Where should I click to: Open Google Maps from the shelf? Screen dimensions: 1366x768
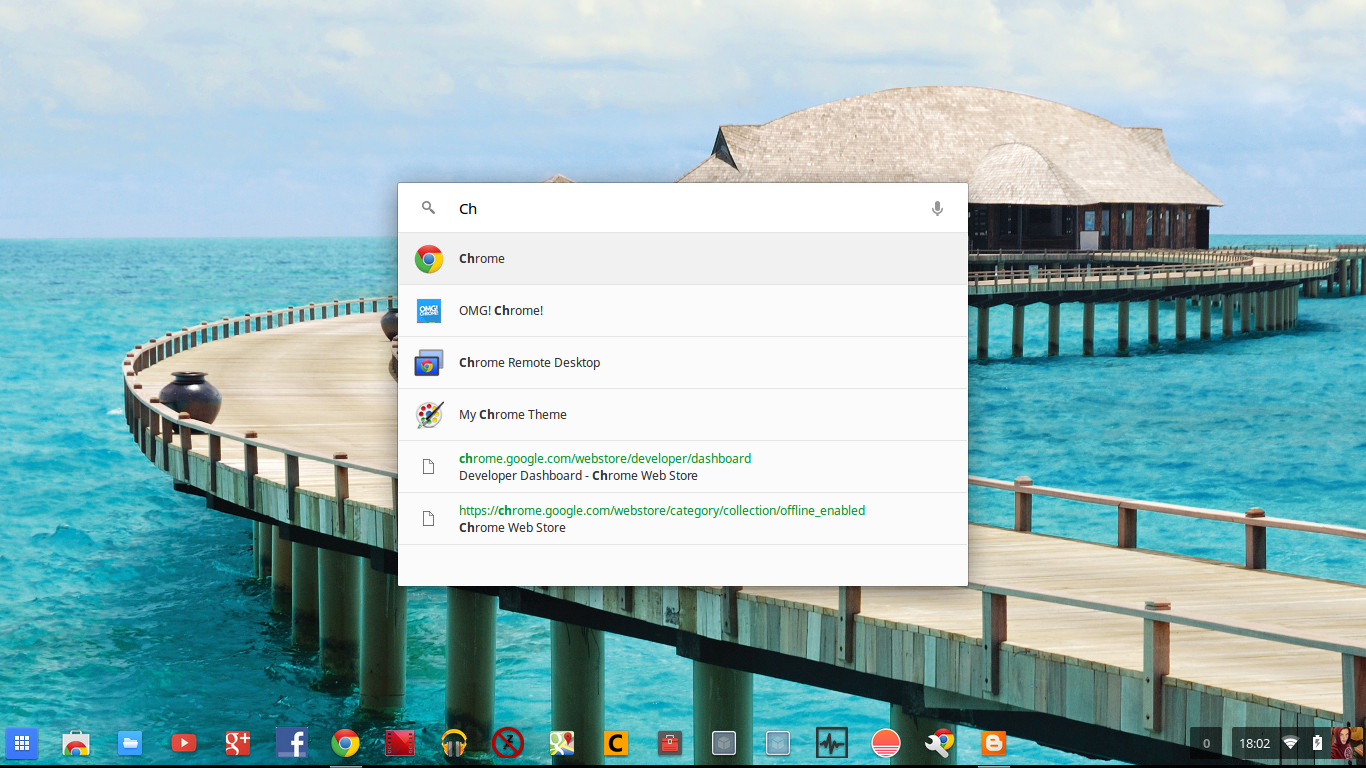pyautogui.click(x=562, y=743)
